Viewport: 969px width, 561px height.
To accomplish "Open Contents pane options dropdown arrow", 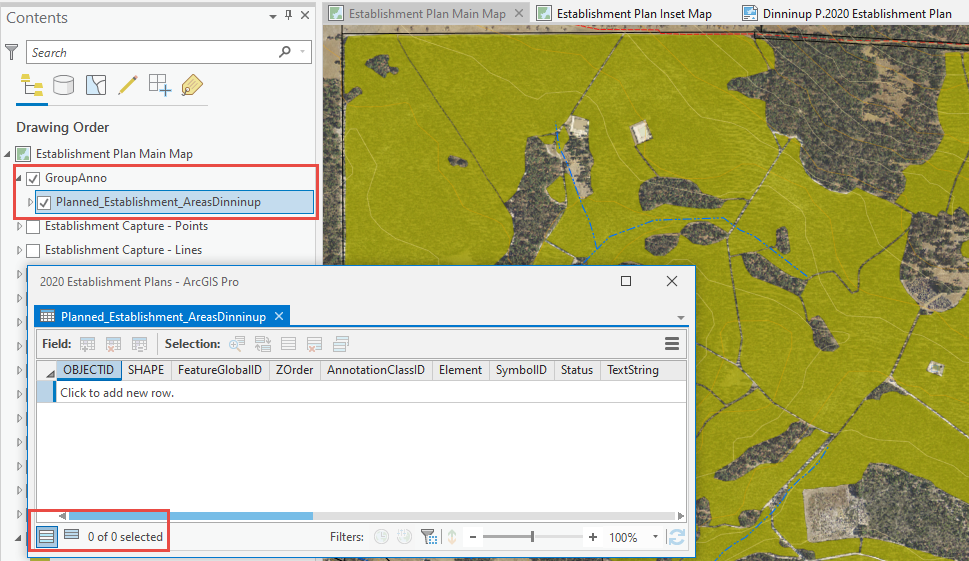I will pos(273,17).
